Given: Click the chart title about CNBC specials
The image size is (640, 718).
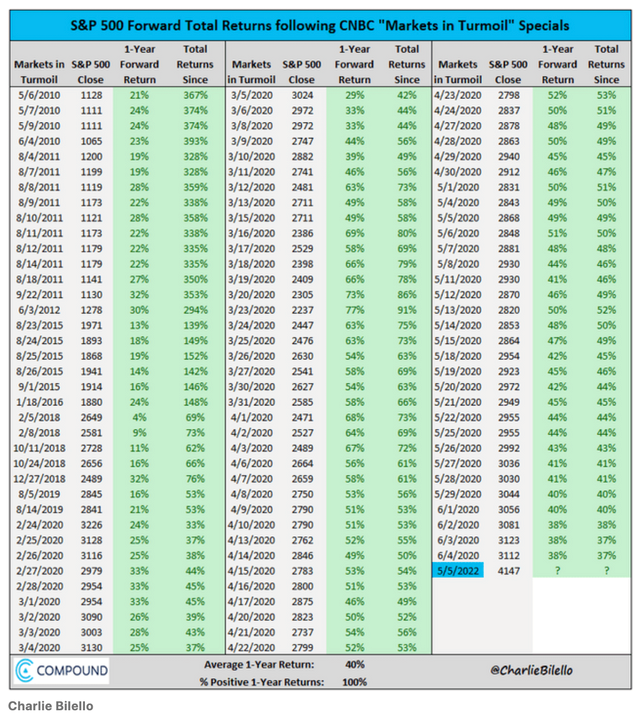Looking at the screenshot, I should pos(320,23).
